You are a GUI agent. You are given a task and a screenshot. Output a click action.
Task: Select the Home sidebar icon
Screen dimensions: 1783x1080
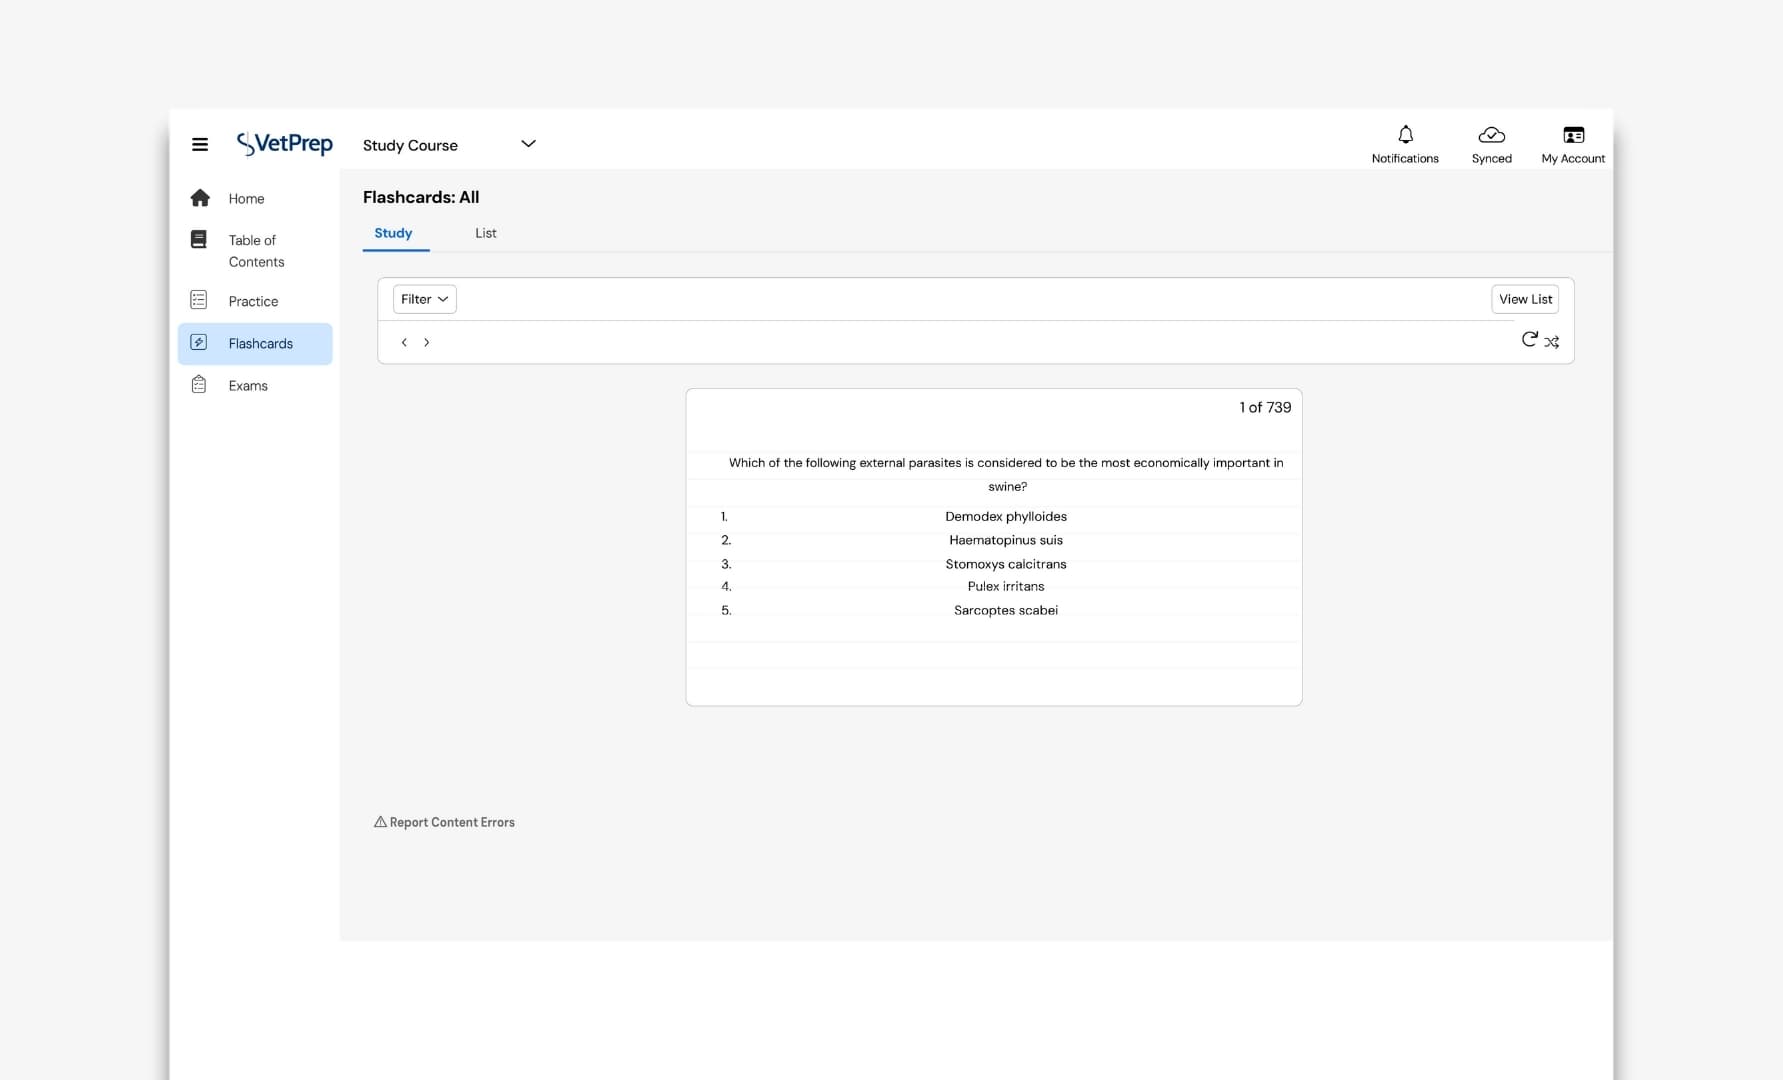(x=200, y=198)
